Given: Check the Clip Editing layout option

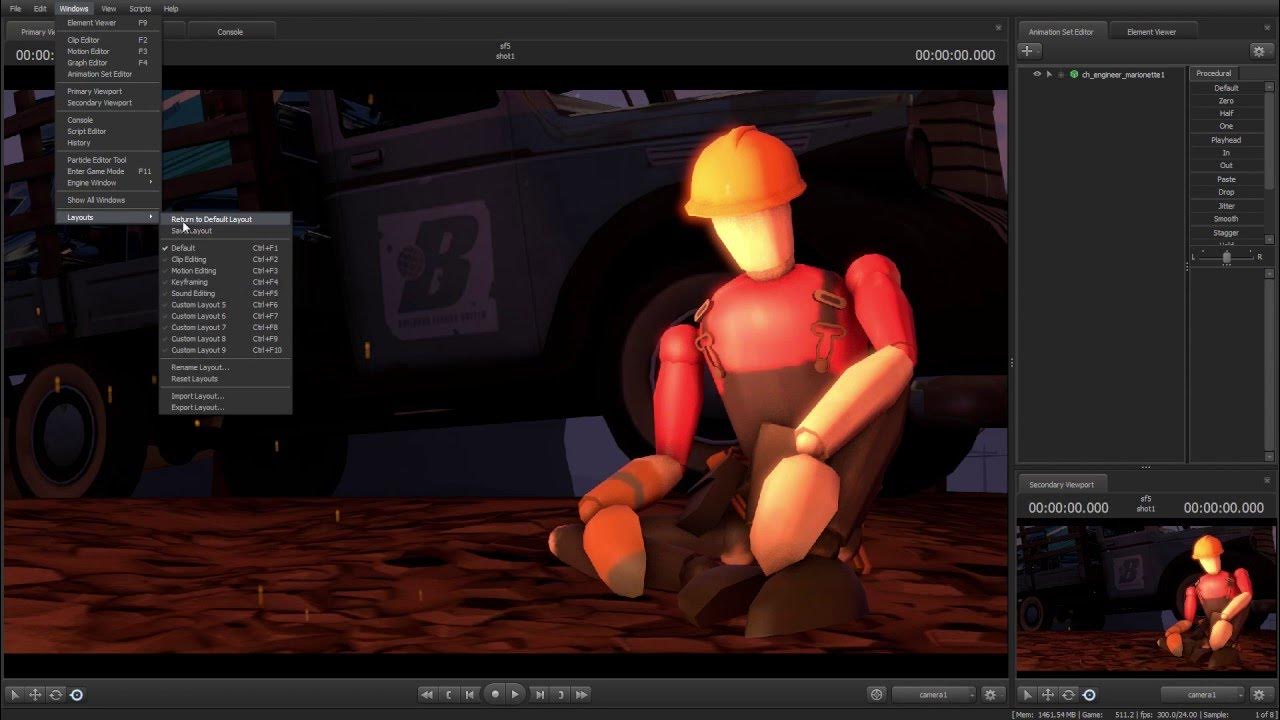Looking at the screenshot, I should (225, 260).
